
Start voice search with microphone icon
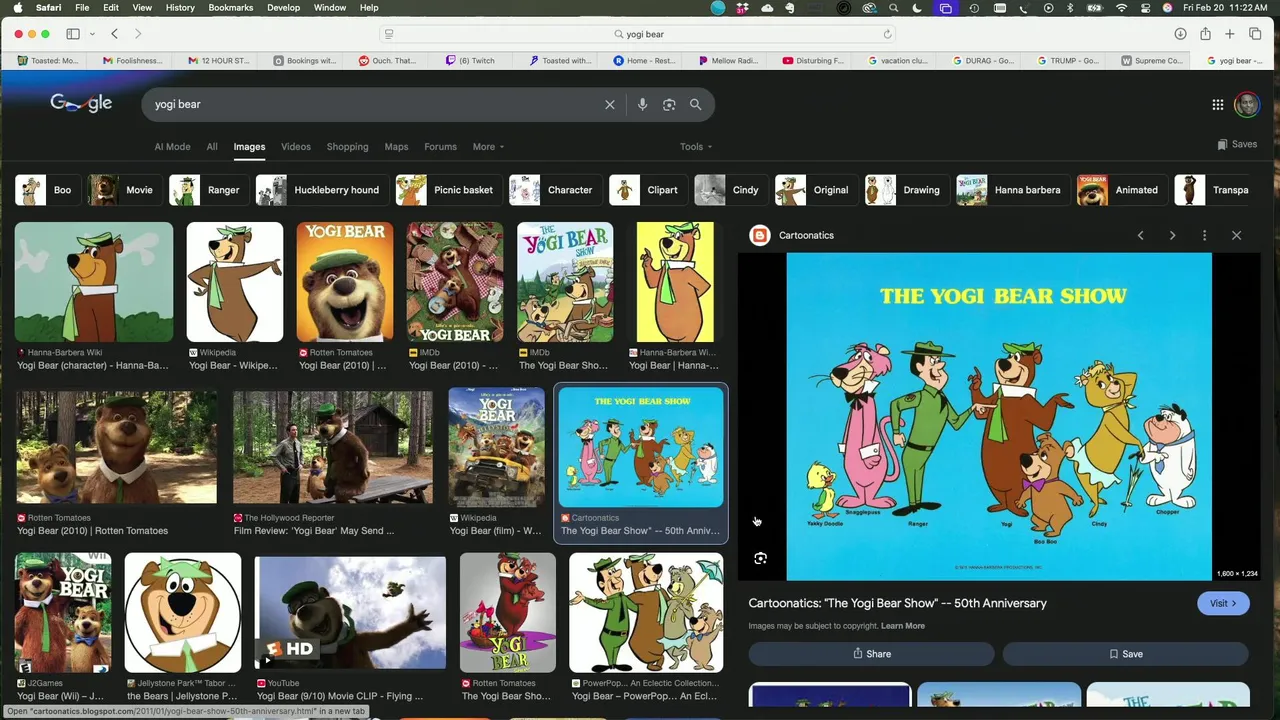642,104
